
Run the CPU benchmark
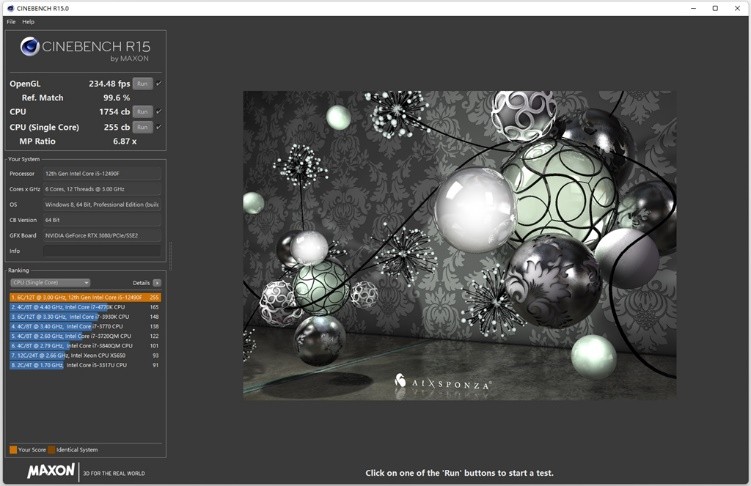143,112
